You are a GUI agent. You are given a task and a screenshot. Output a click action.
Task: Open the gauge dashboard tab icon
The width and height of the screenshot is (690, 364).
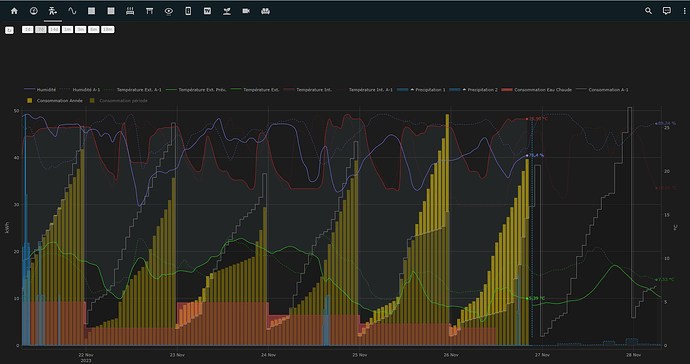point(33,11)
